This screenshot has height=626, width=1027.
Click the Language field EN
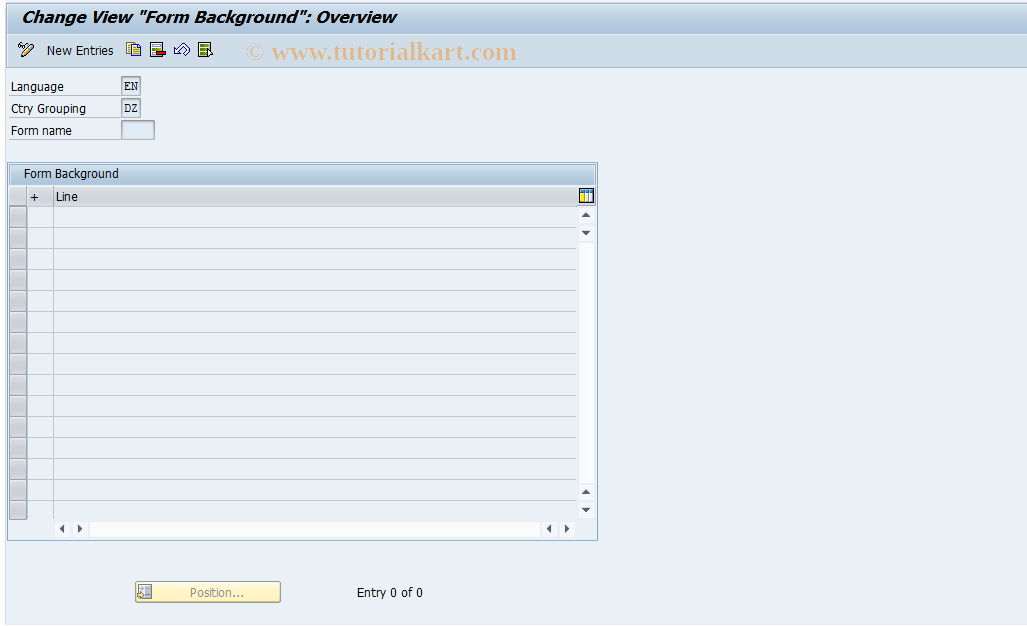click(x=131, y=86)
